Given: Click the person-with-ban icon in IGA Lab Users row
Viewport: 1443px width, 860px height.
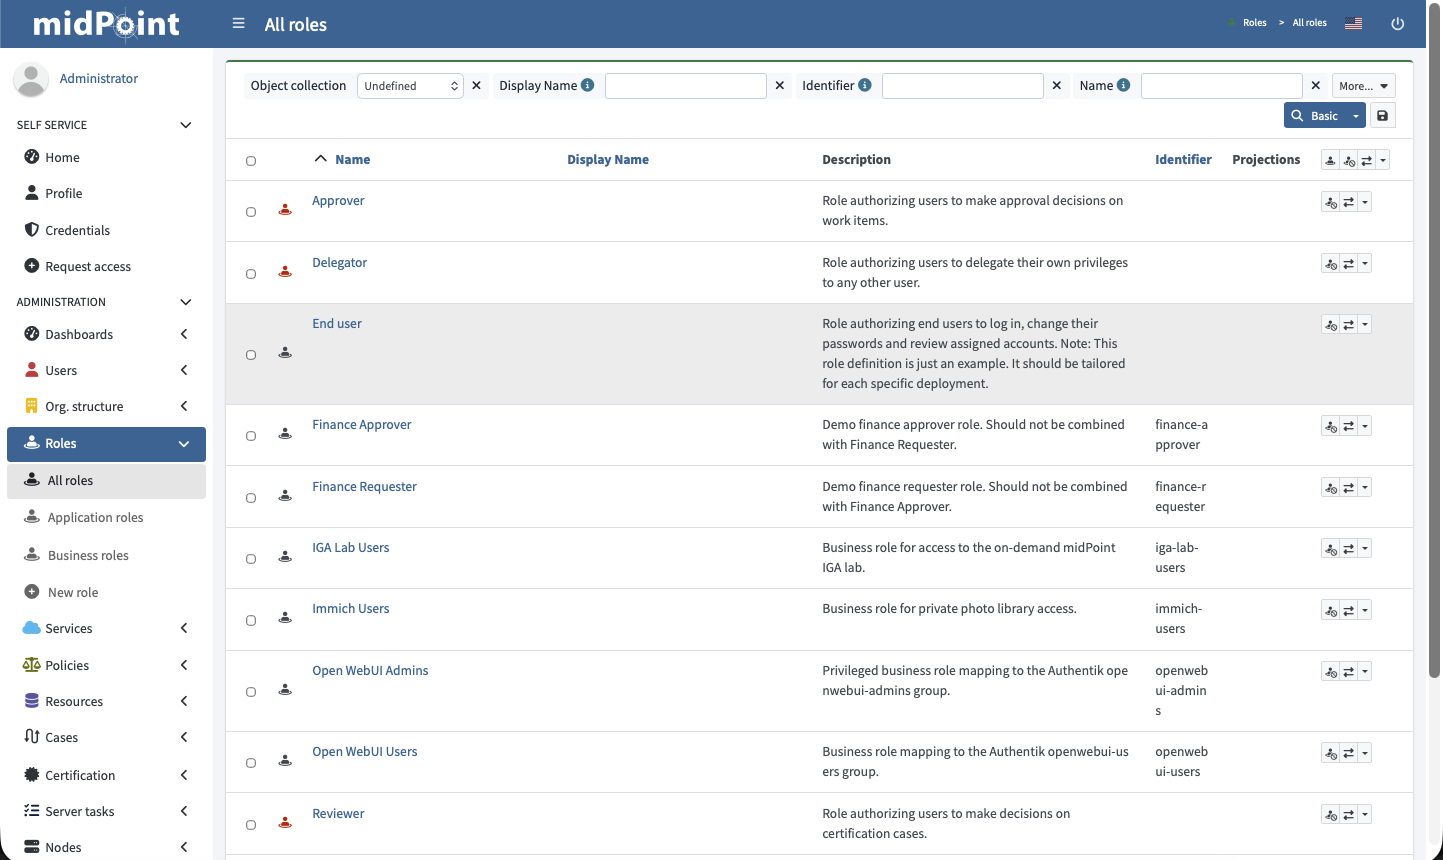Looking at the screenshot, I should coord(1330,549).
